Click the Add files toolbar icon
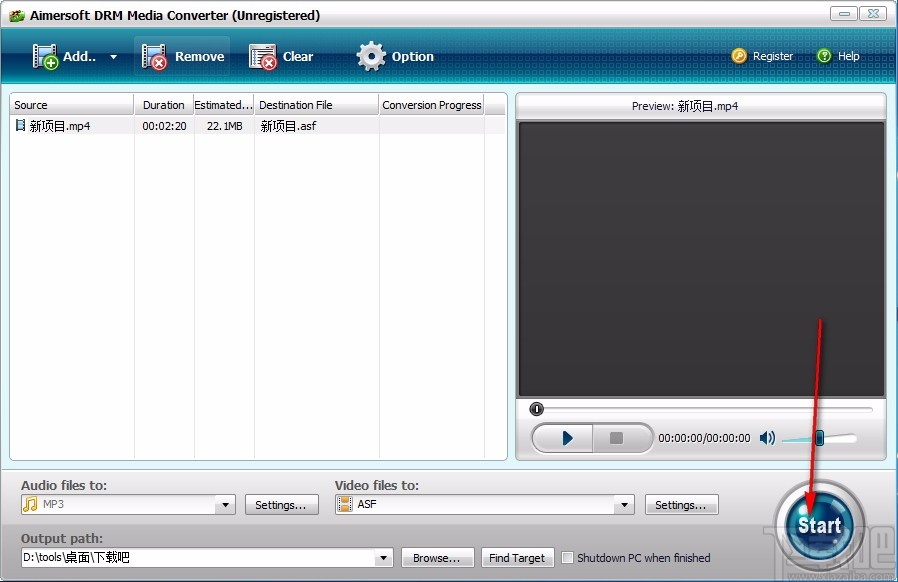Screen dimensions: 898x582 (46, 56)
